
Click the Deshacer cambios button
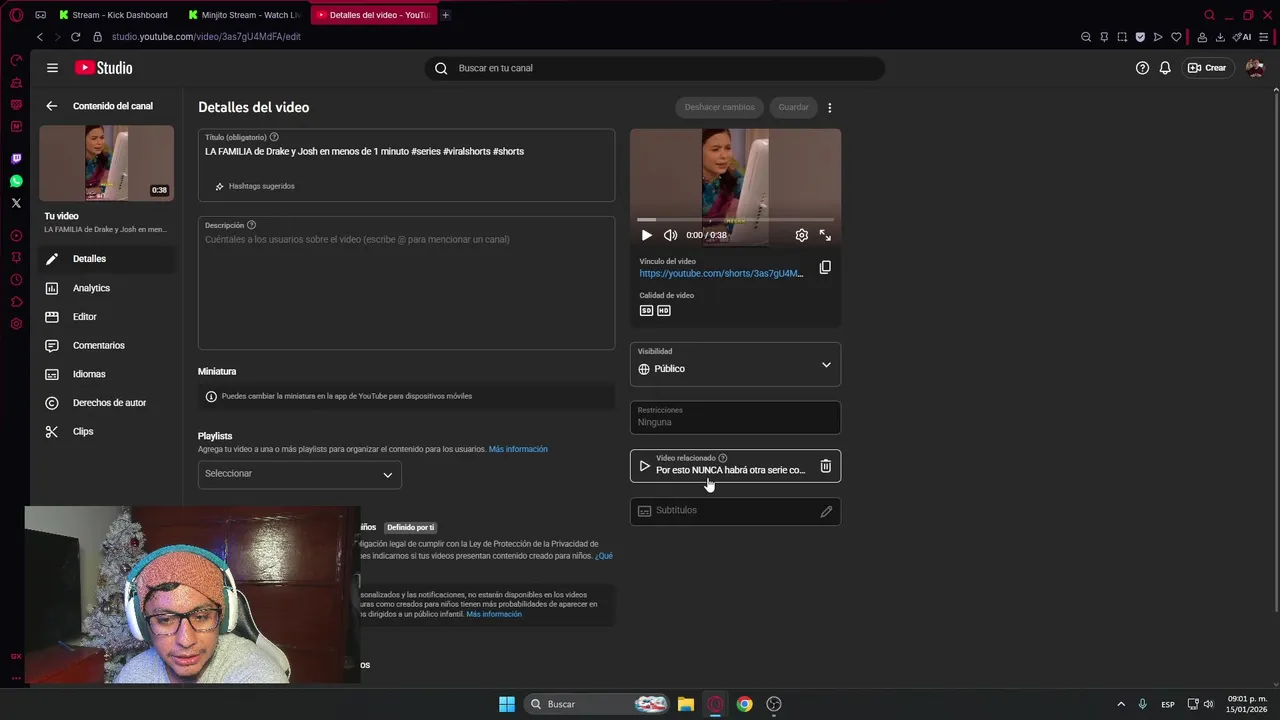coord(719,107)
